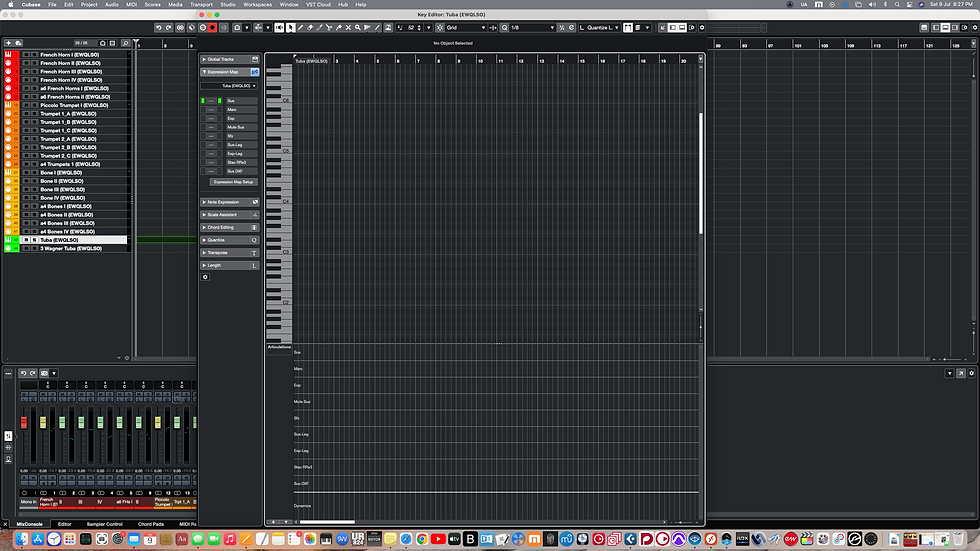Open the Transport menu
Screen dimensions: 980x551
pyautogui.click(x=201, y=4)
